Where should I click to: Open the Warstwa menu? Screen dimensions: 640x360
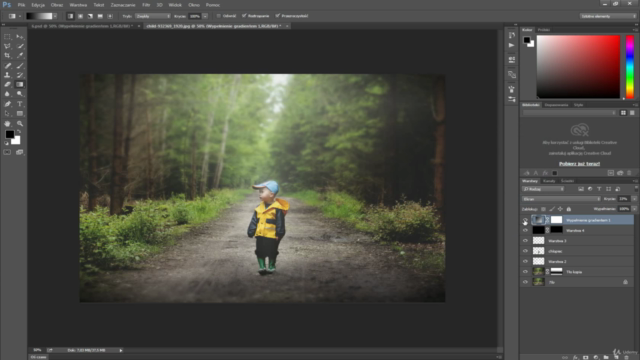pos(78,5)
